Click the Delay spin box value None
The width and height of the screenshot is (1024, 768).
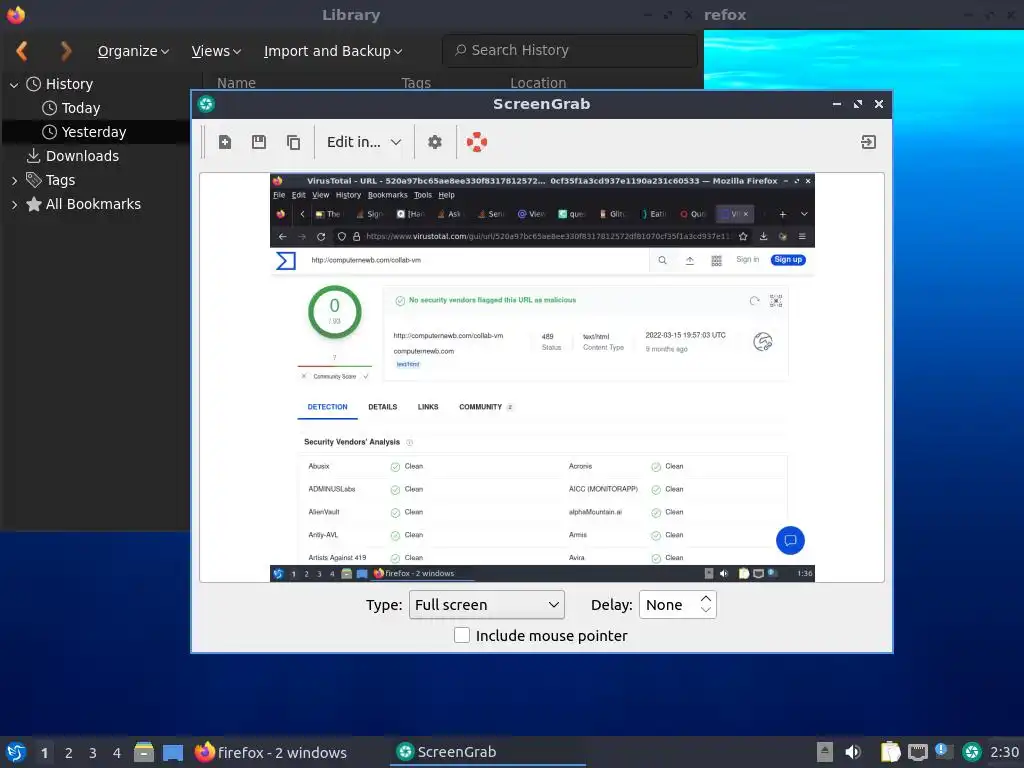pos(664,605)
